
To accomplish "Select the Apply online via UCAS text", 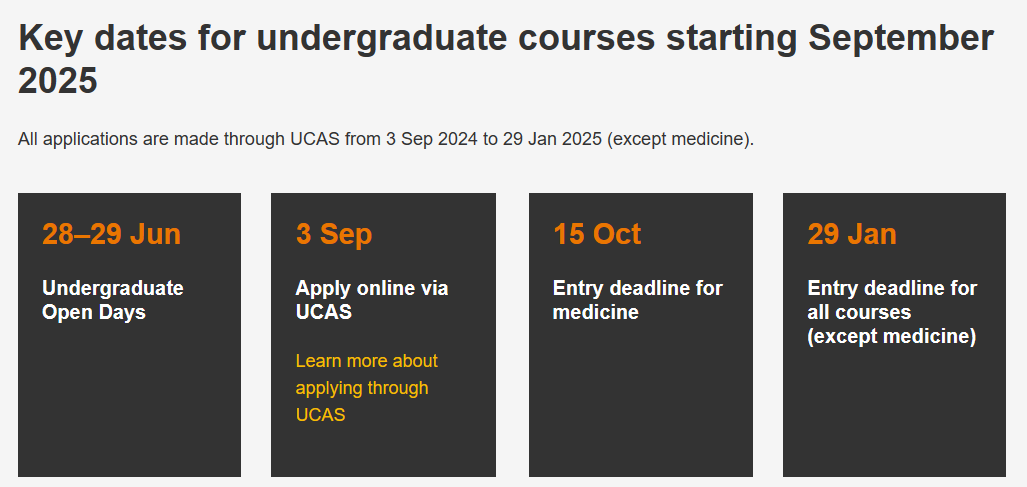I will coord(371,300).
